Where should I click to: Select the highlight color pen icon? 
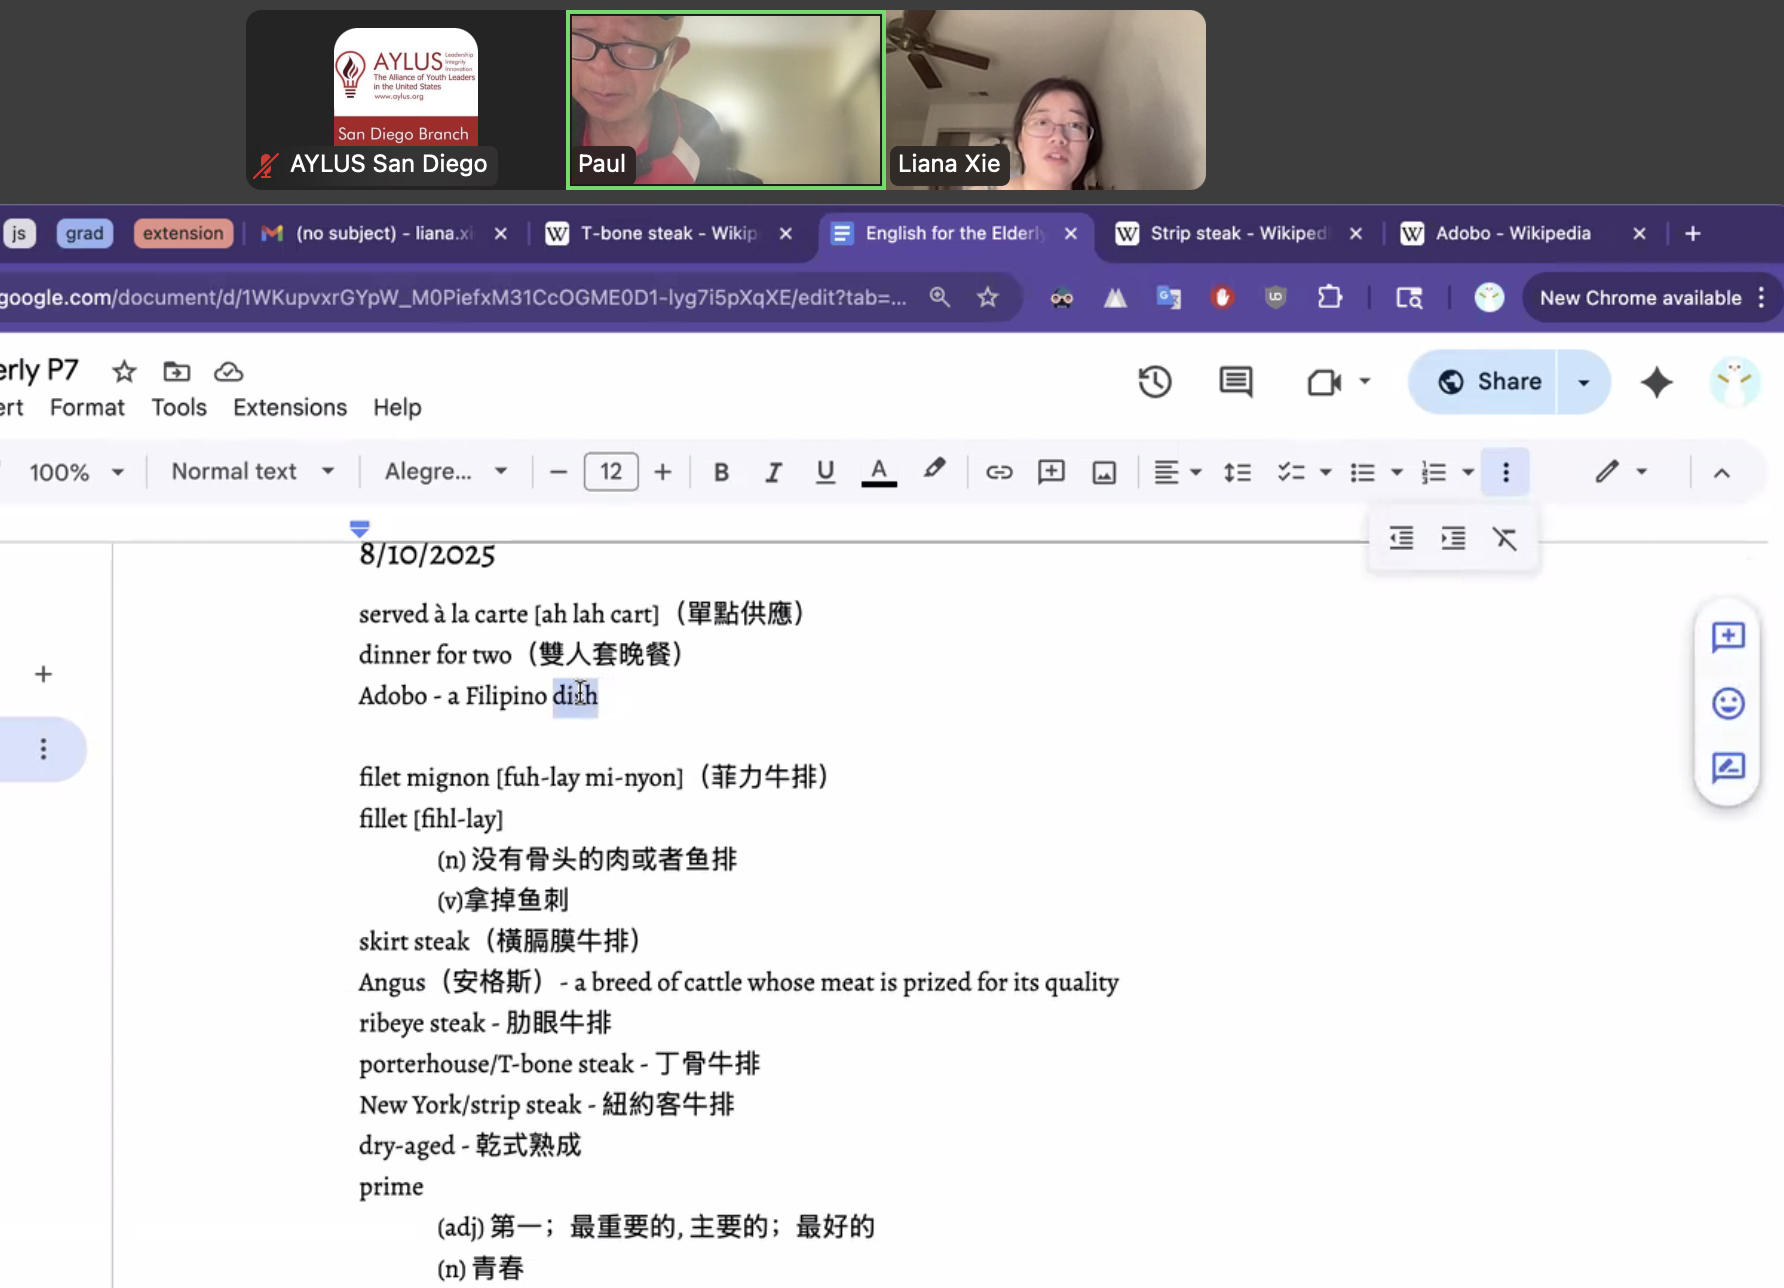[x=934, y=470]
